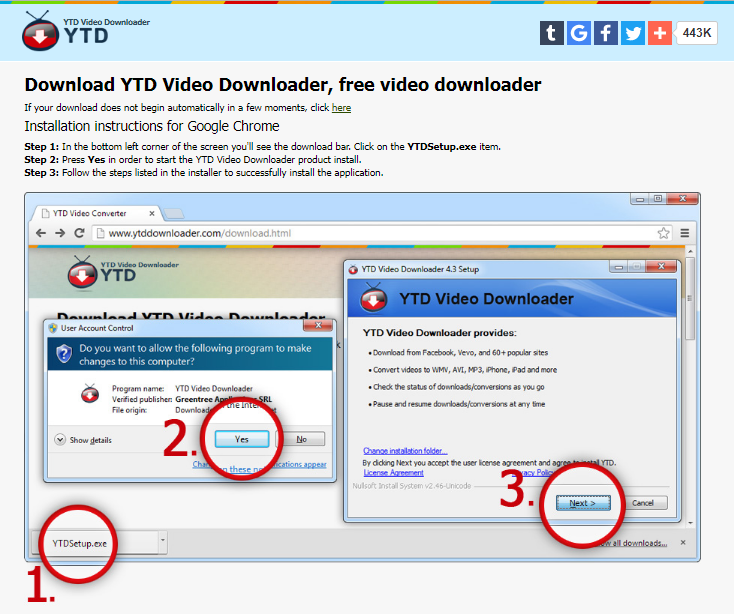Open a new tab button
Image resolution: width=734 pixels, height=614 pixels.
(174, 214)
